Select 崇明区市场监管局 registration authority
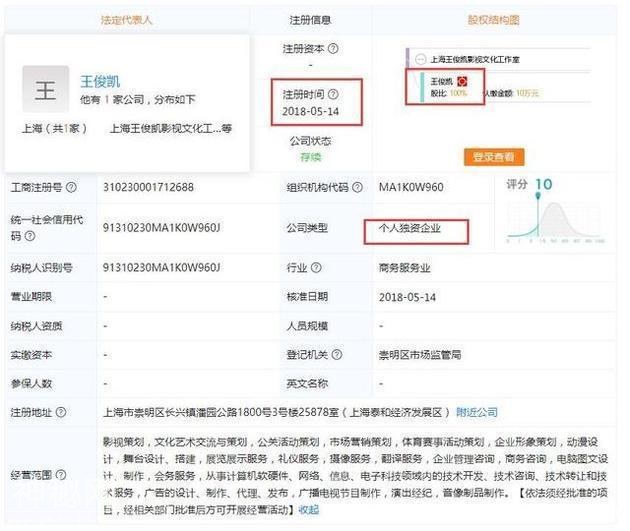 (x=420, y=355)
